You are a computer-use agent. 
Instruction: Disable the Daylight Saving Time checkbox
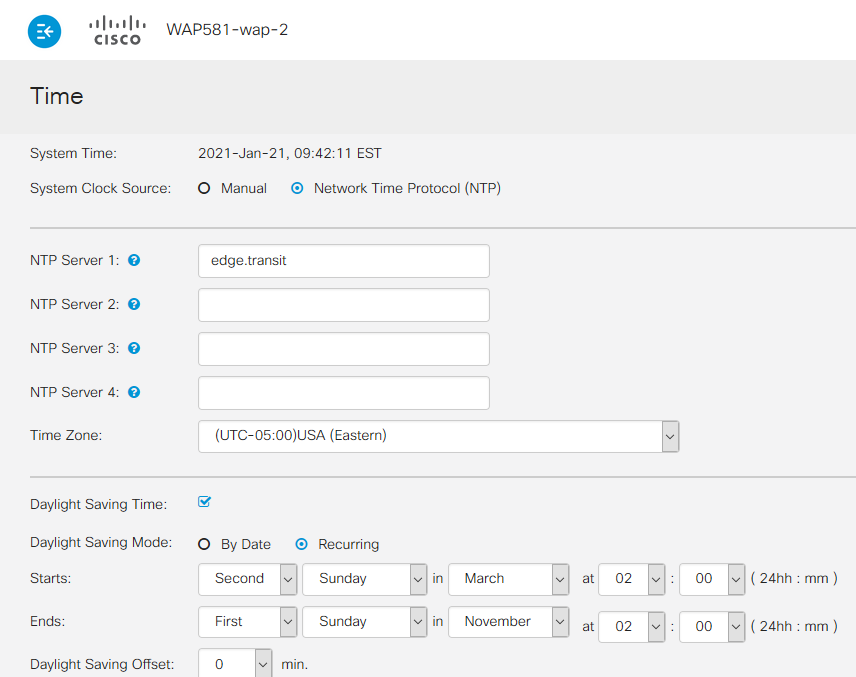click(204, 502)
